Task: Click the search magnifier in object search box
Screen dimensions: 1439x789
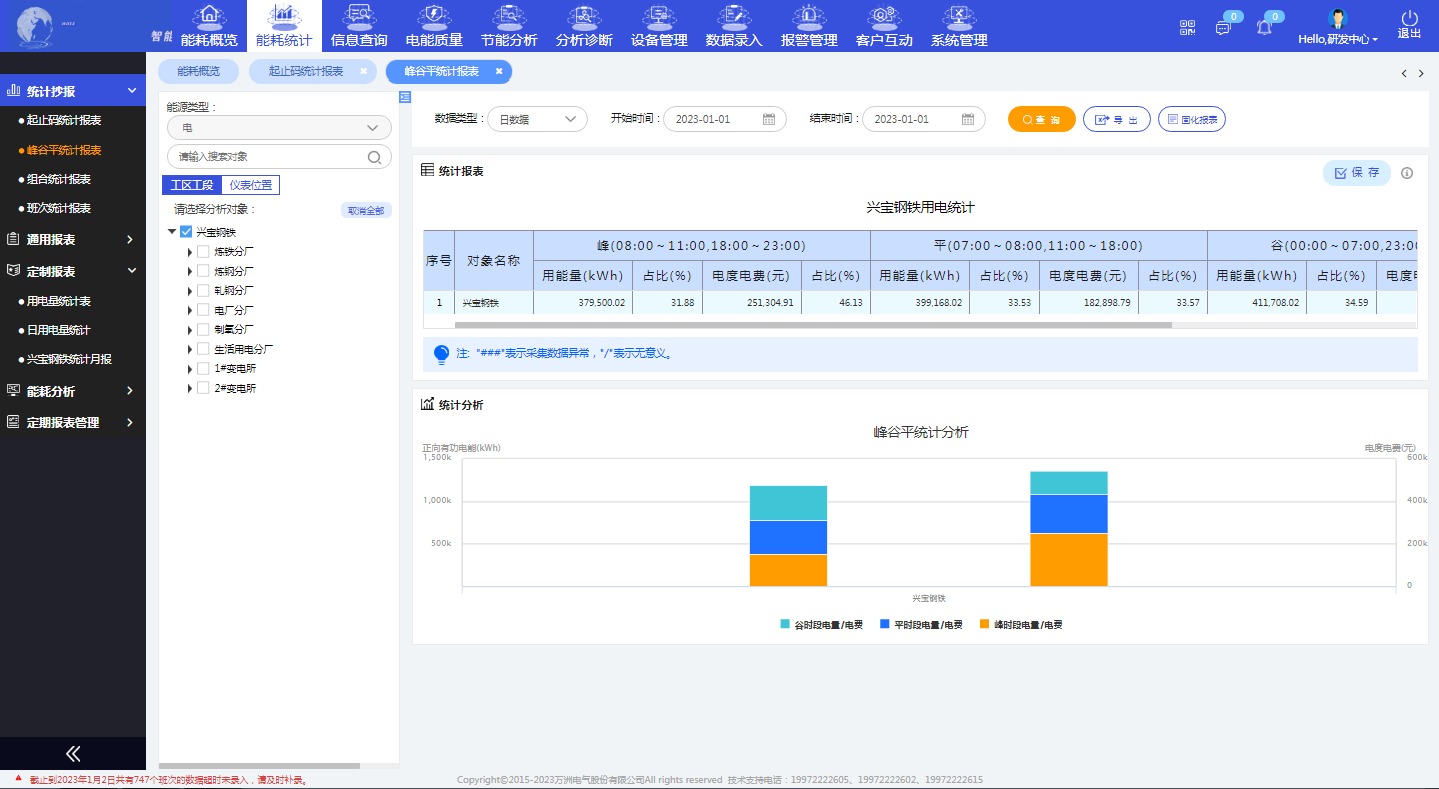Action: tap(374, 157)
